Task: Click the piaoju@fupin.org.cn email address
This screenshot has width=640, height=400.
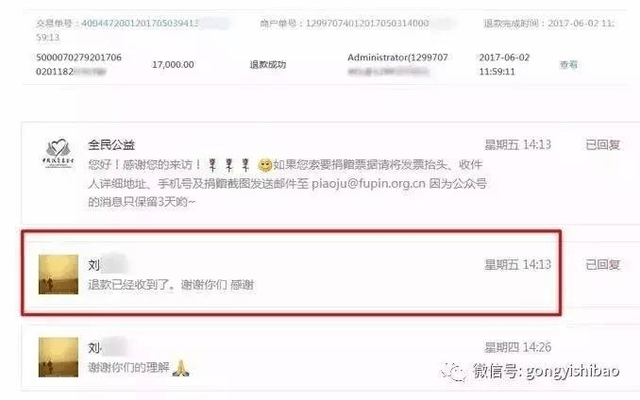Action: [x=369, y=184]
